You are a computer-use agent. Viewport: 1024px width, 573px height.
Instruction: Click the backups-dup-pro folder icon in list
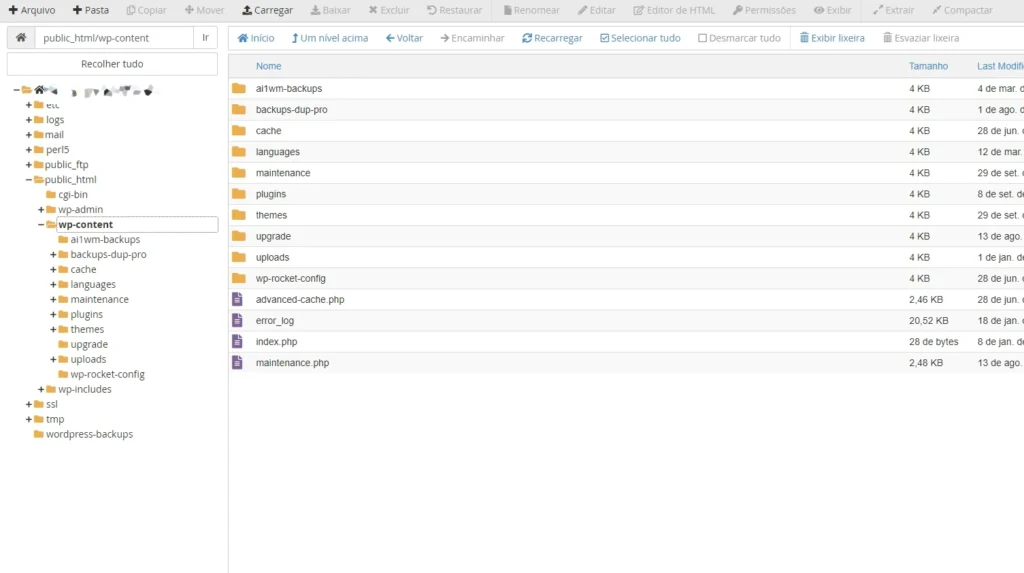pos(239,109)
